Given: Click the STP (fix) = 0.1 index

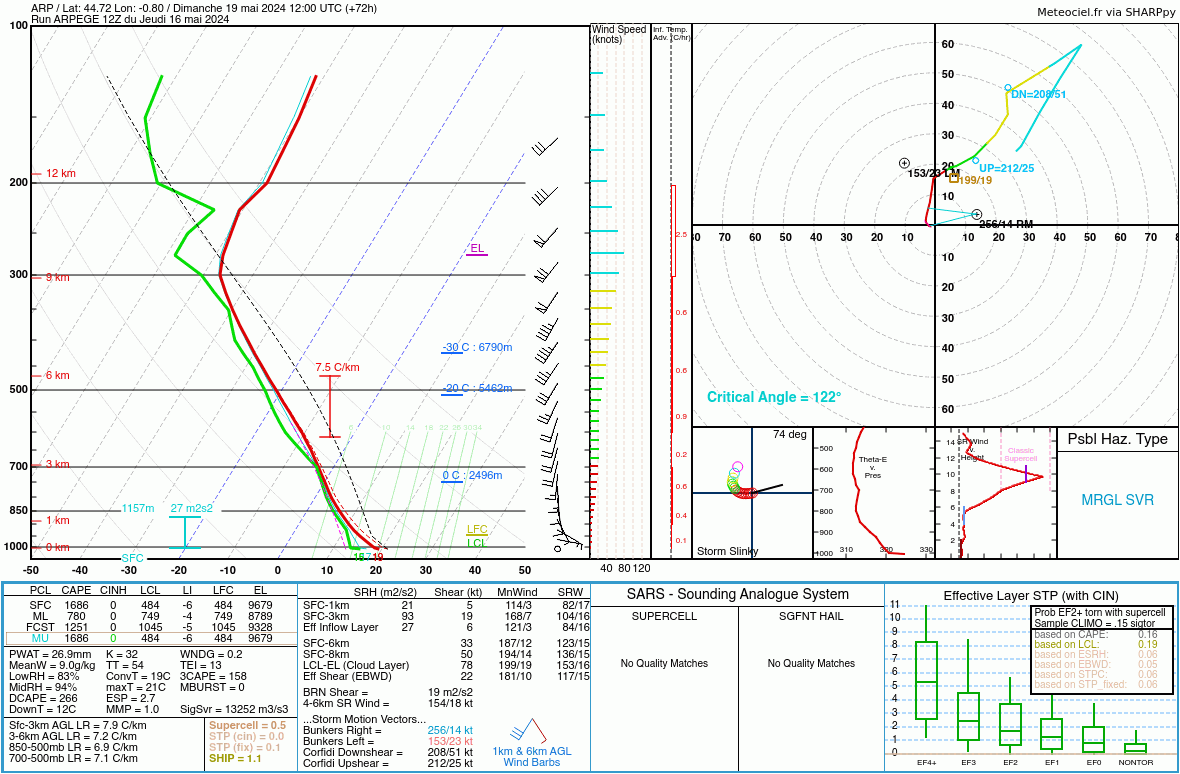Looking at the screenshot, I should pos(245,748).
